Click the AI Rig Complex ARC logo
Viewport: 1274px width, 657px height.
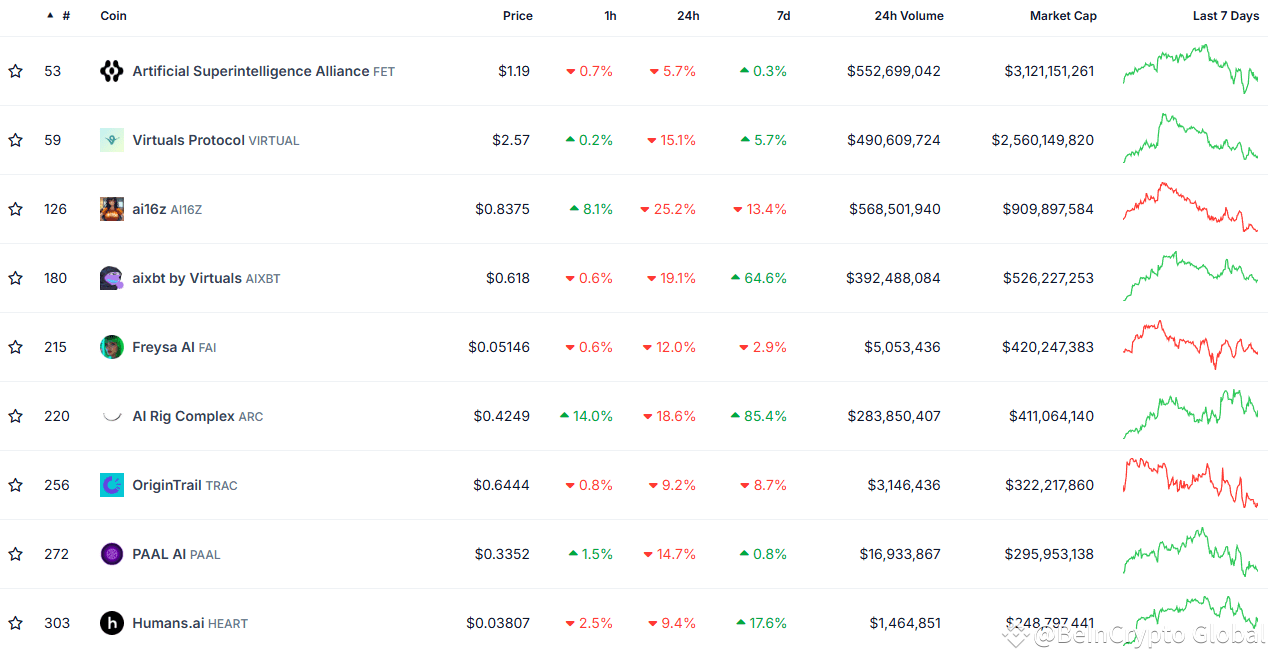click(x=112, y=416)
